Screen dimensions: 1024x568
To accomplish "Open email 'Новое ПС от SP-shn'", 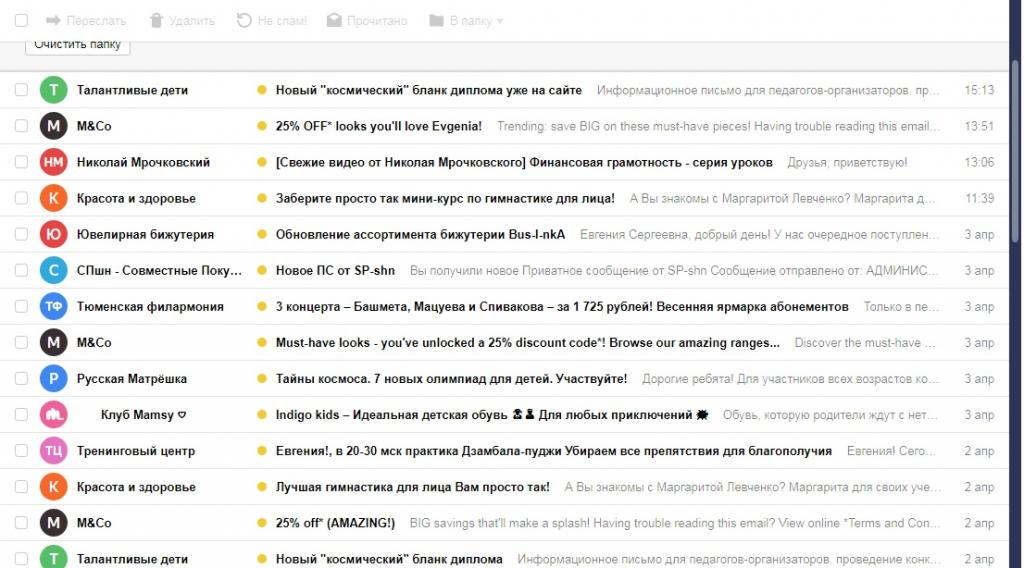I will click(335, 271).
